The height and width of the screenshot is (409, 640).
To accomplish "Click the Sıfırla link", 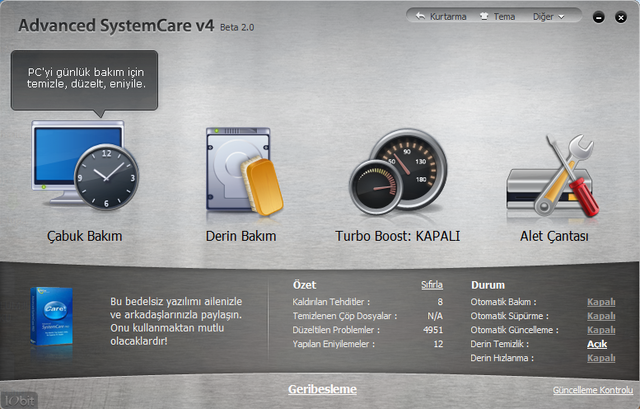I will point(432,285).
